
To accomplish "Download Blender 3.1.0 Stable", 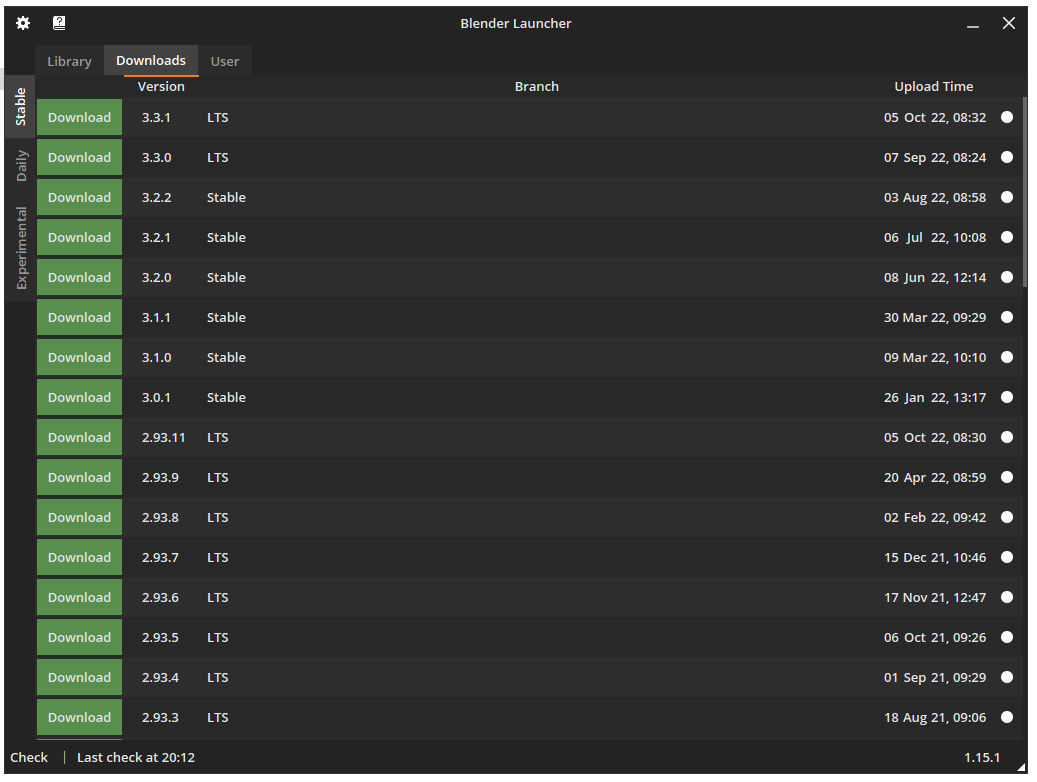I will [79, 358].
